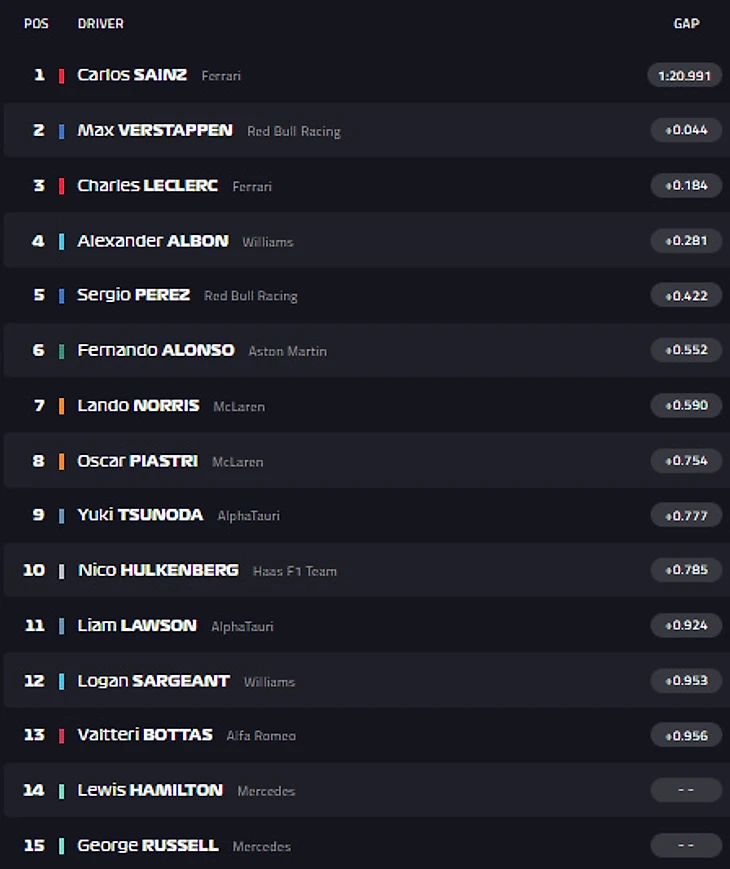The width and height of the screenshot is (730, 869).
Task: Open Fernando Alonso driver entry
Action: pyautogui.click(x=155, y=350)
